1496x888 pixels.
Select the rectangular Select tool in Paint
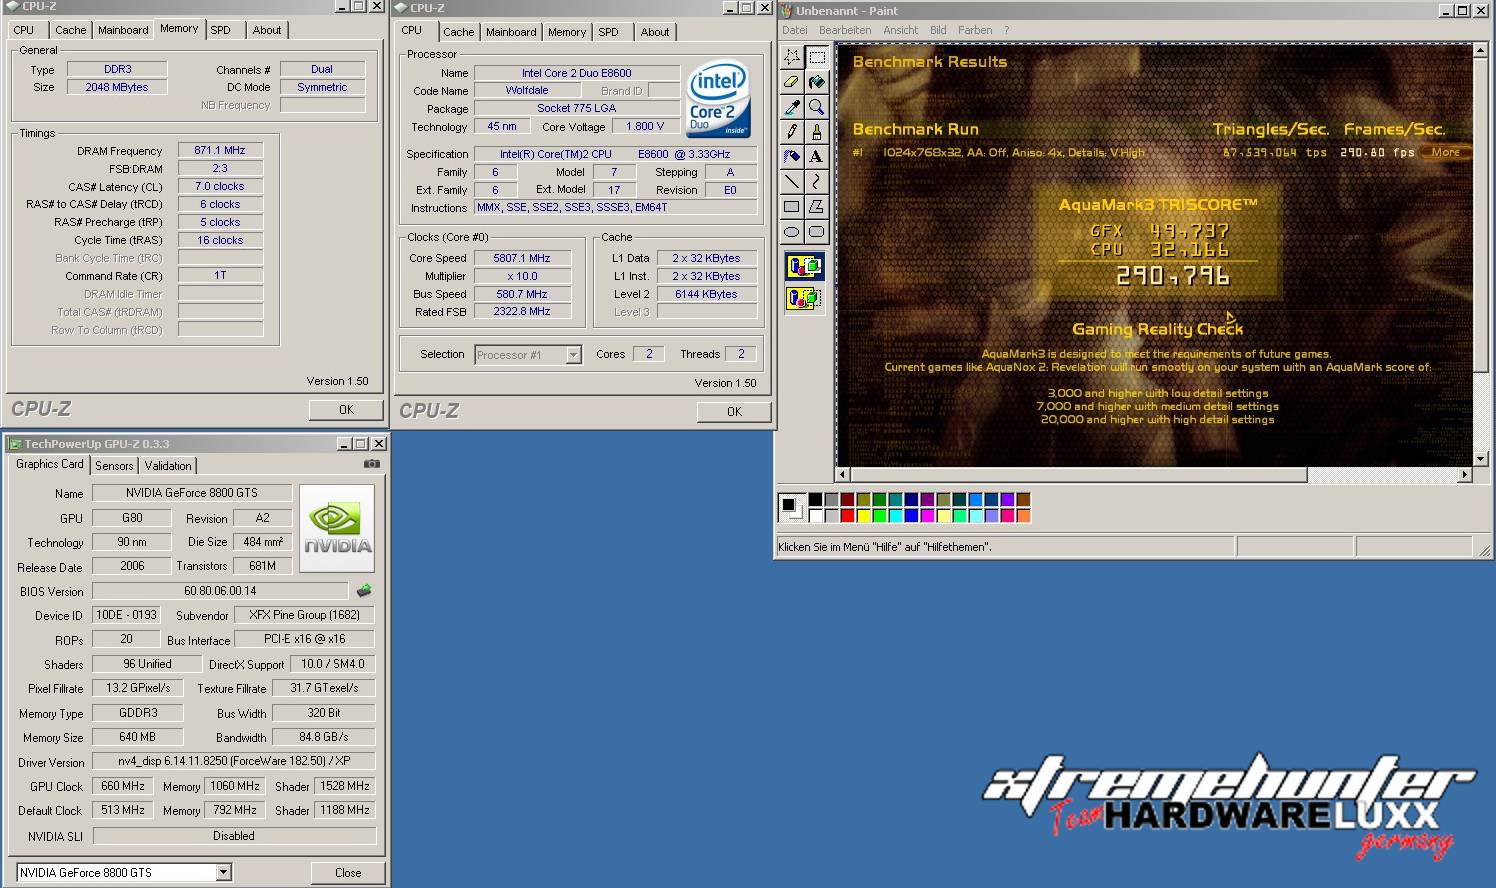coord(817,57)
